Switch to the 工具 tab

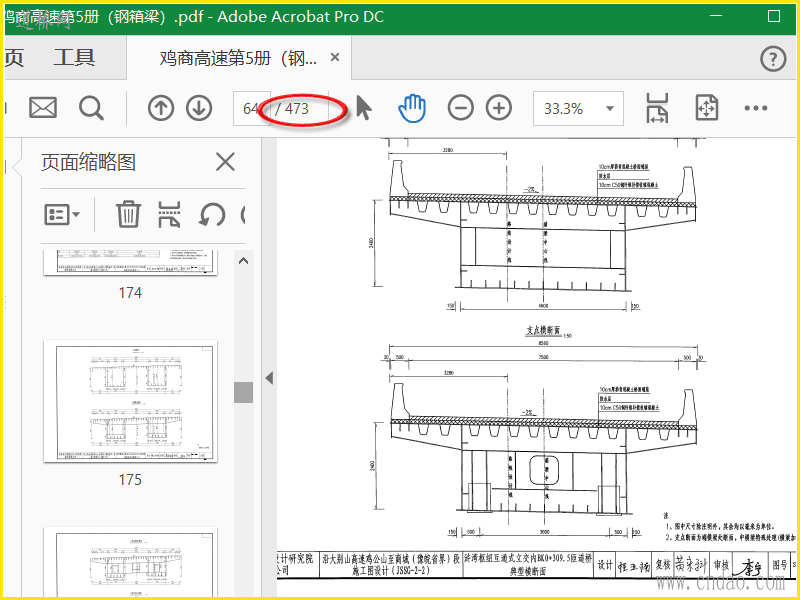tap(74, 57)
